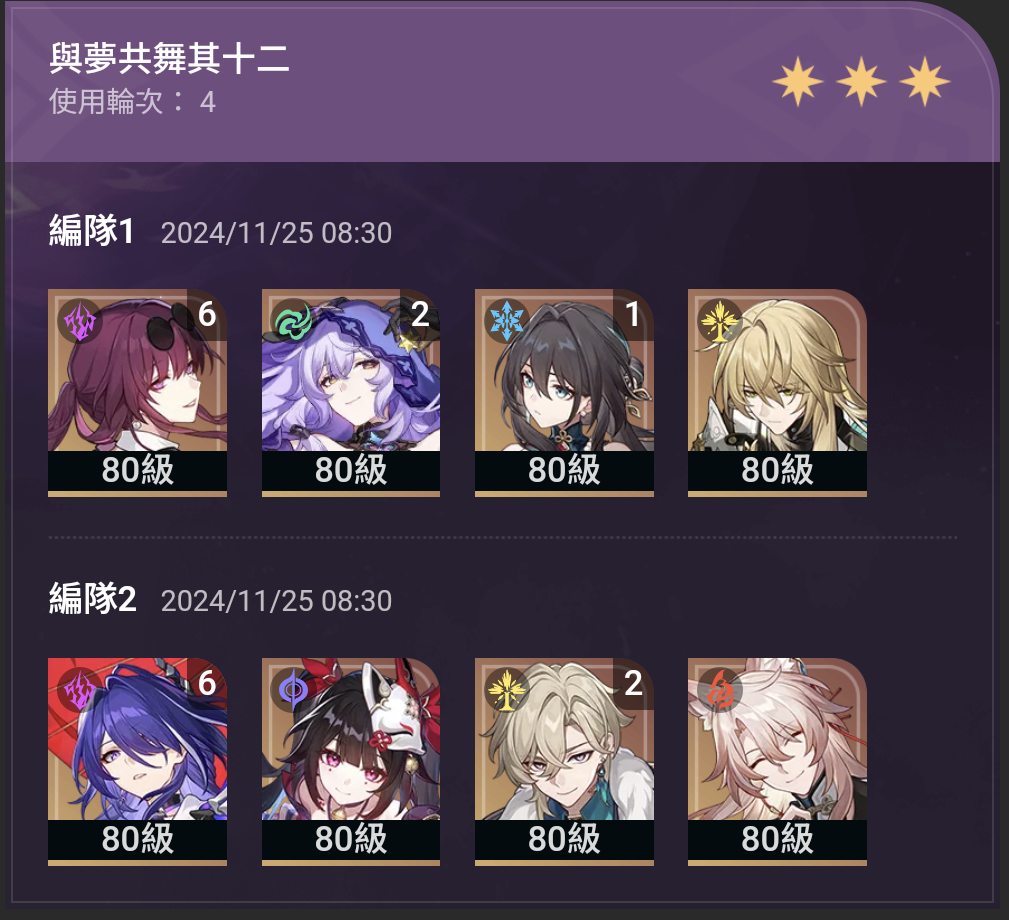The height and width of the screenshot is (920, 1009).
Task: Select Black Swan's character portrait
Action: 351,392
